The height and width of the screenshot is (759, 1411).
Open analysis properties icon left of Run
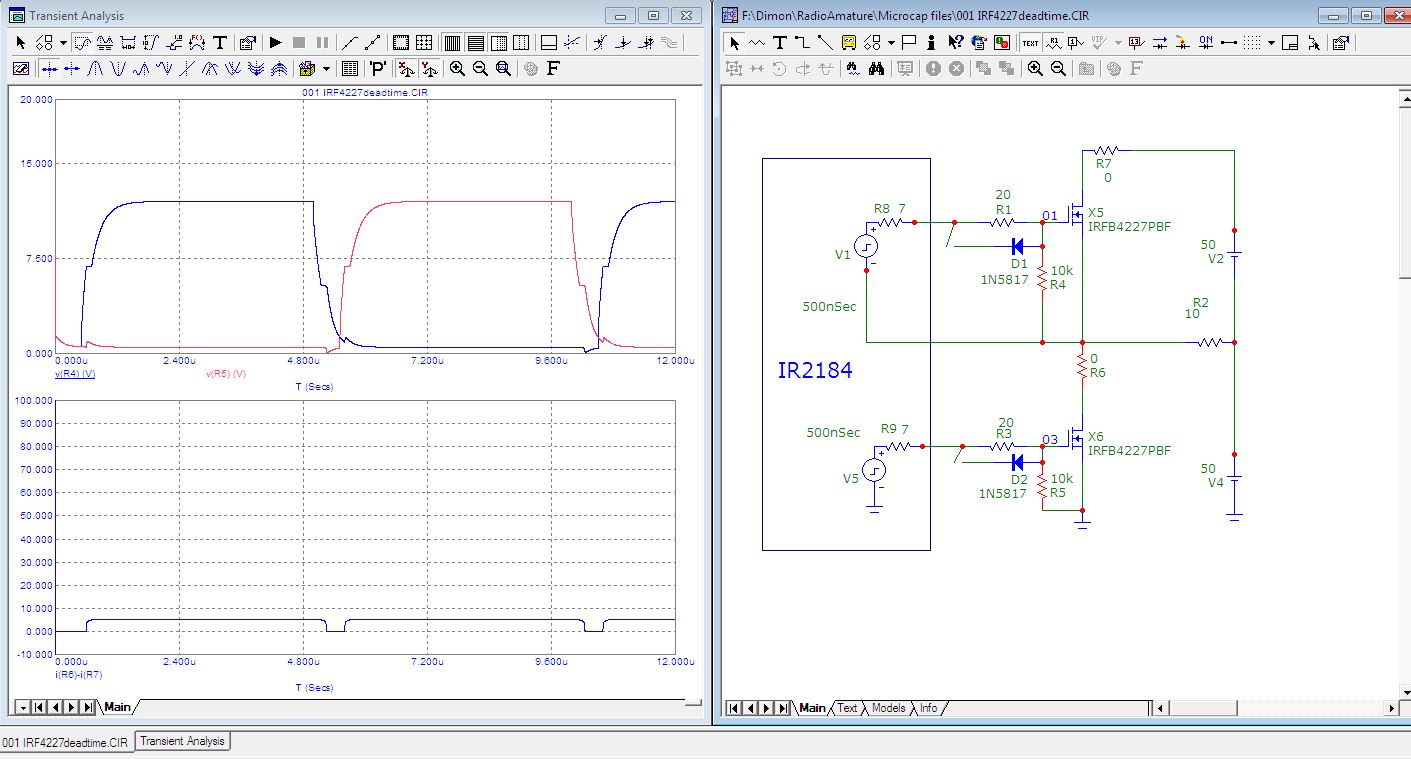pyautogui.click(x=248, y=43)
